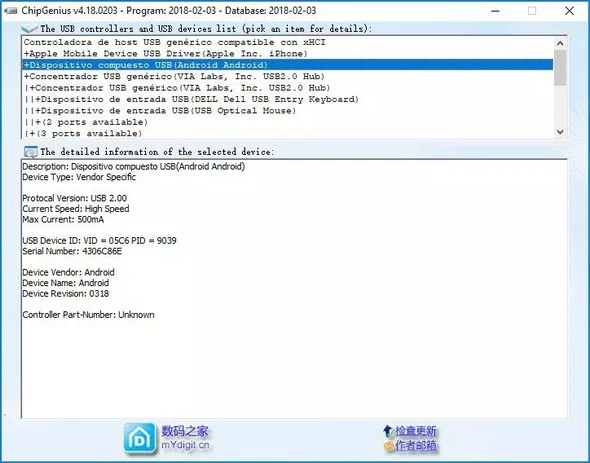Image resolution: width=590 pixels, height=463 pixels.
Task: Click the device list scroll up arrow
Action: pos(560,43)
